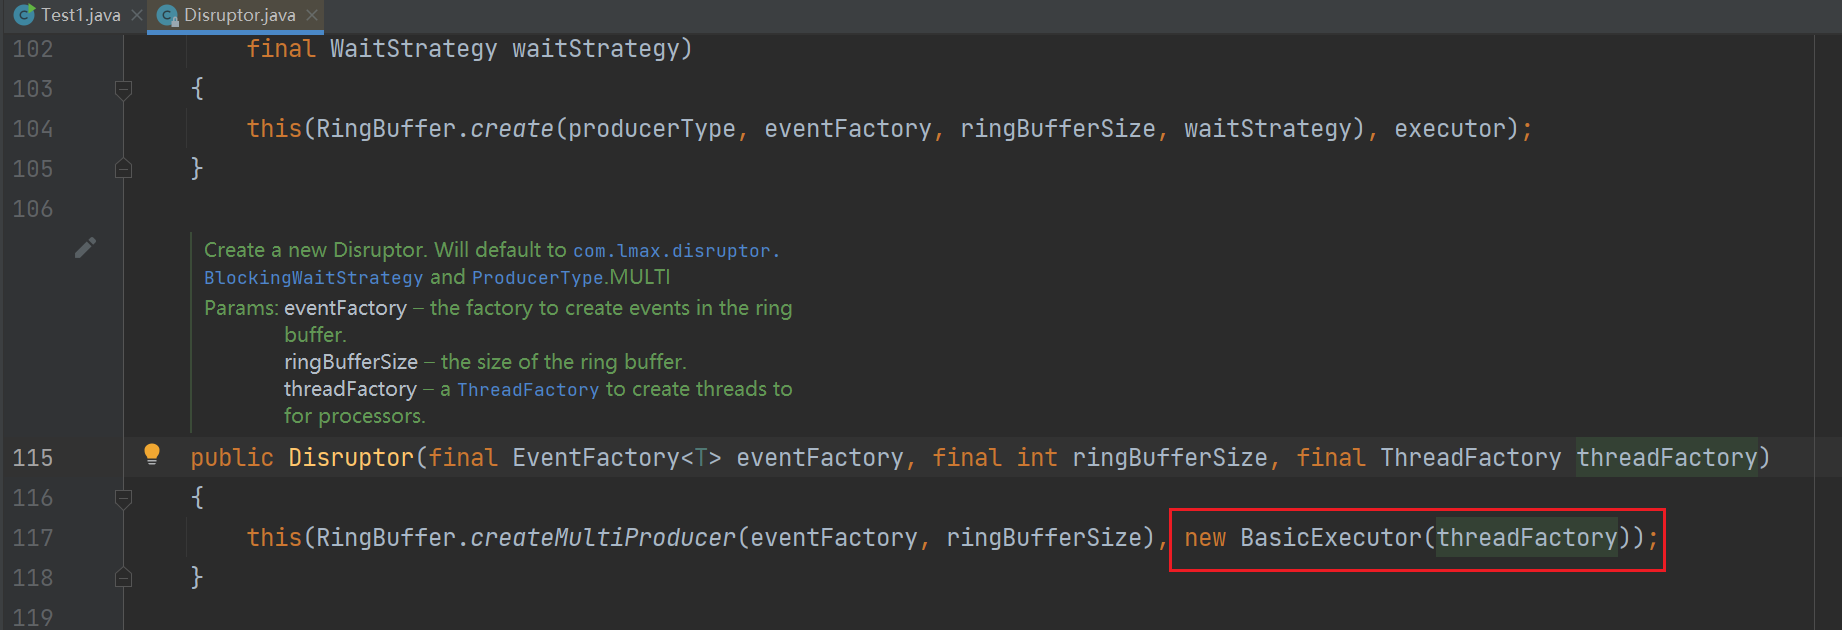Close the Disruptor.java tab
This screenshot has height=630, width=1842.
312,15
